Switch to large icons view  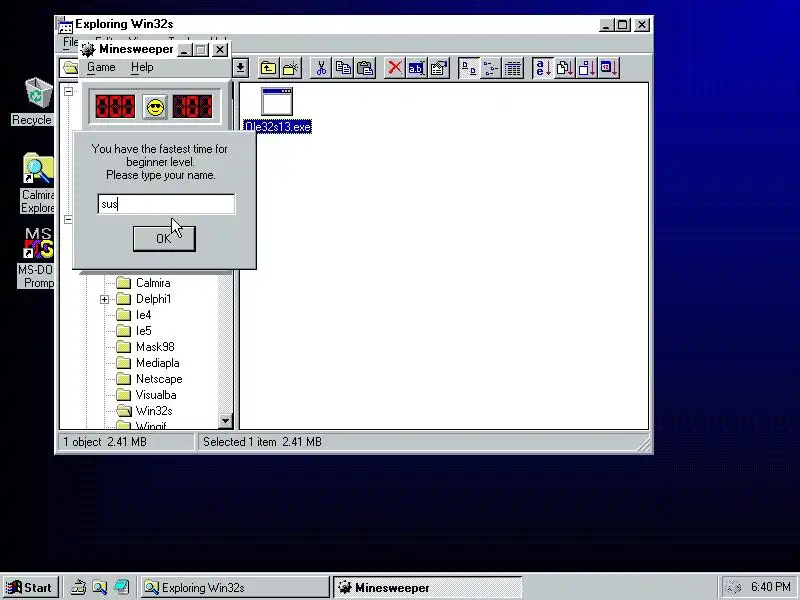point(468,68)
